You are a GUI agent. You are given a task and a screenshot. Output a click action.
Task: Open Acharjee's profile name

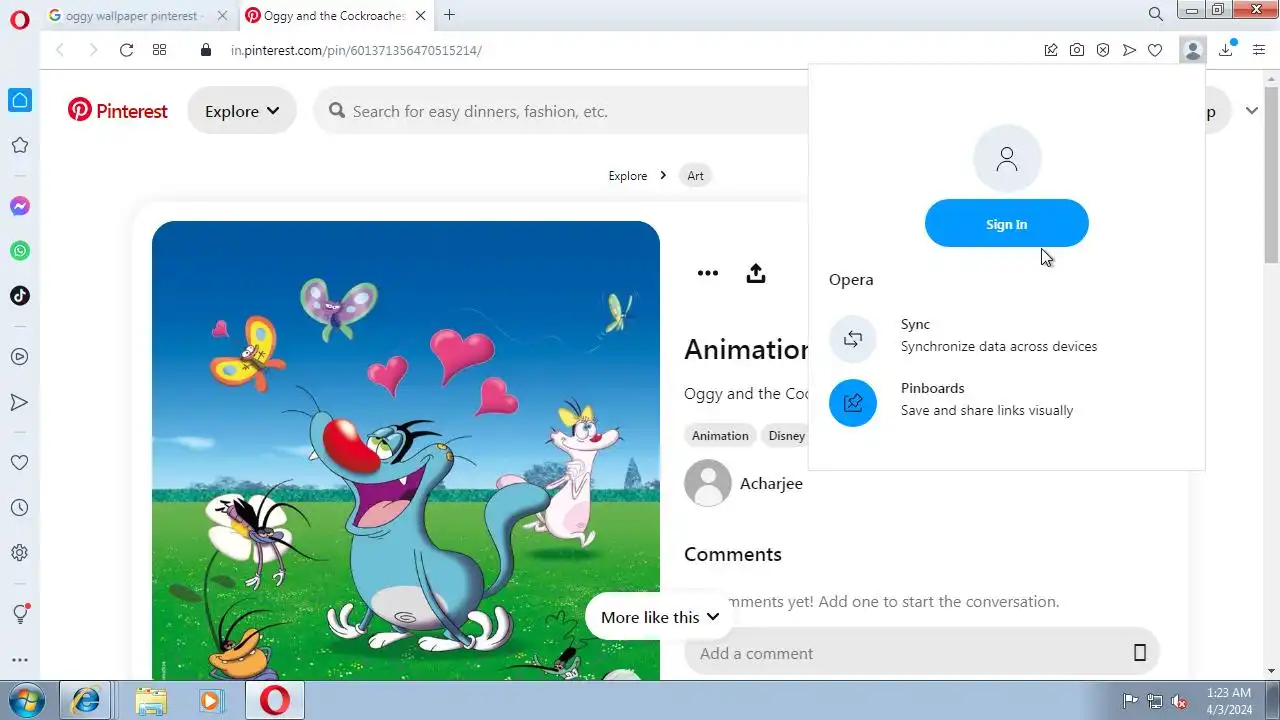coord(771,484)
